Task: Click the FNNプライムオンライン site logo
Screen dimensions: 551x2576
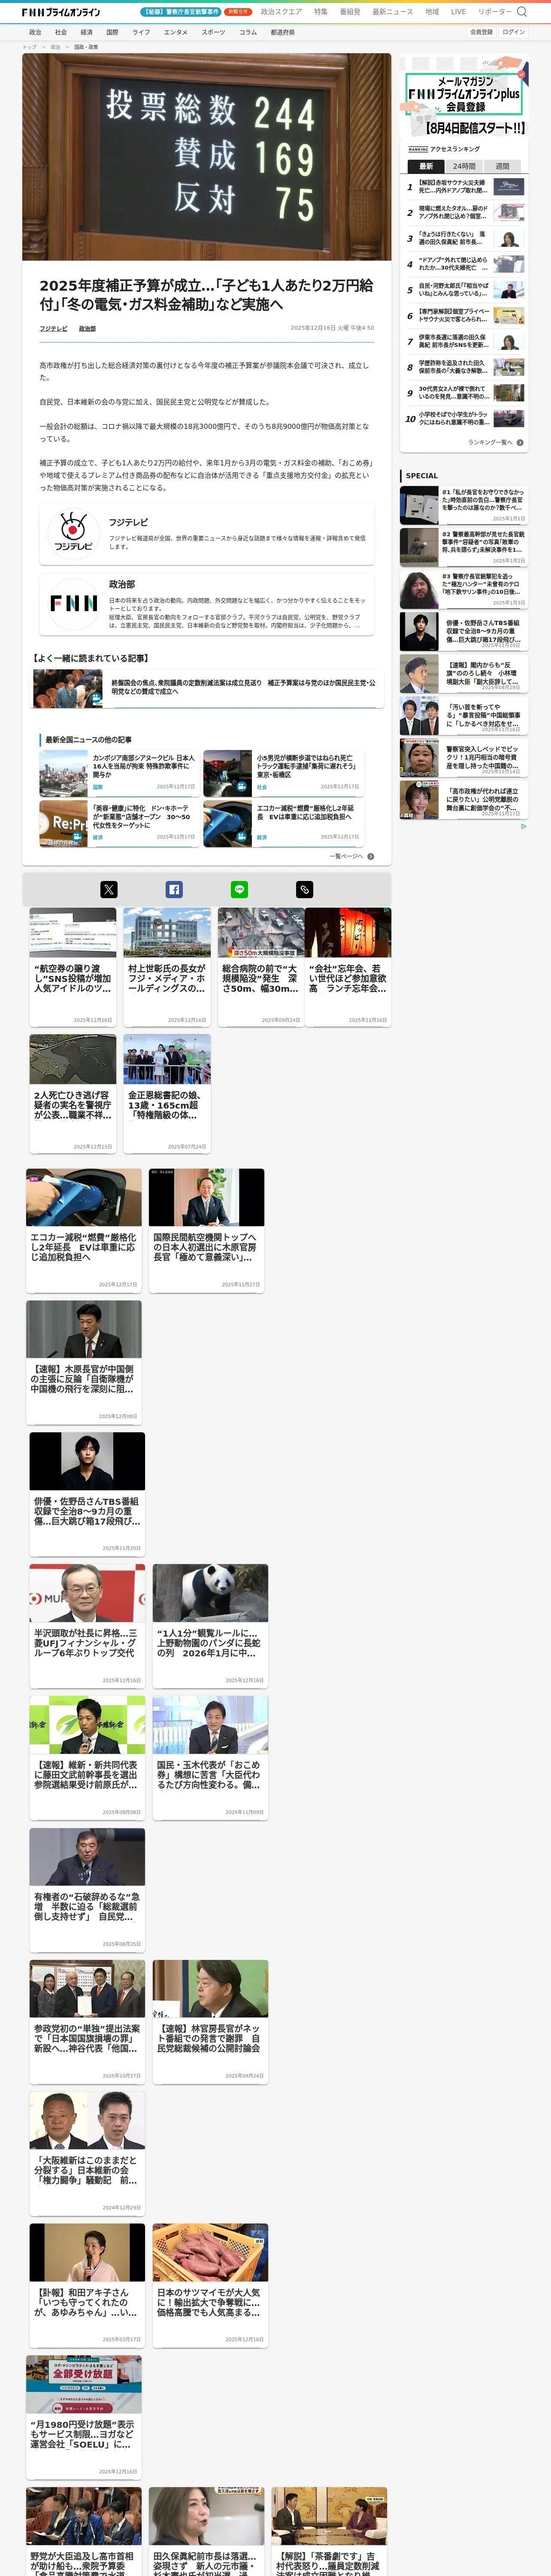Action: click(61, 12)
